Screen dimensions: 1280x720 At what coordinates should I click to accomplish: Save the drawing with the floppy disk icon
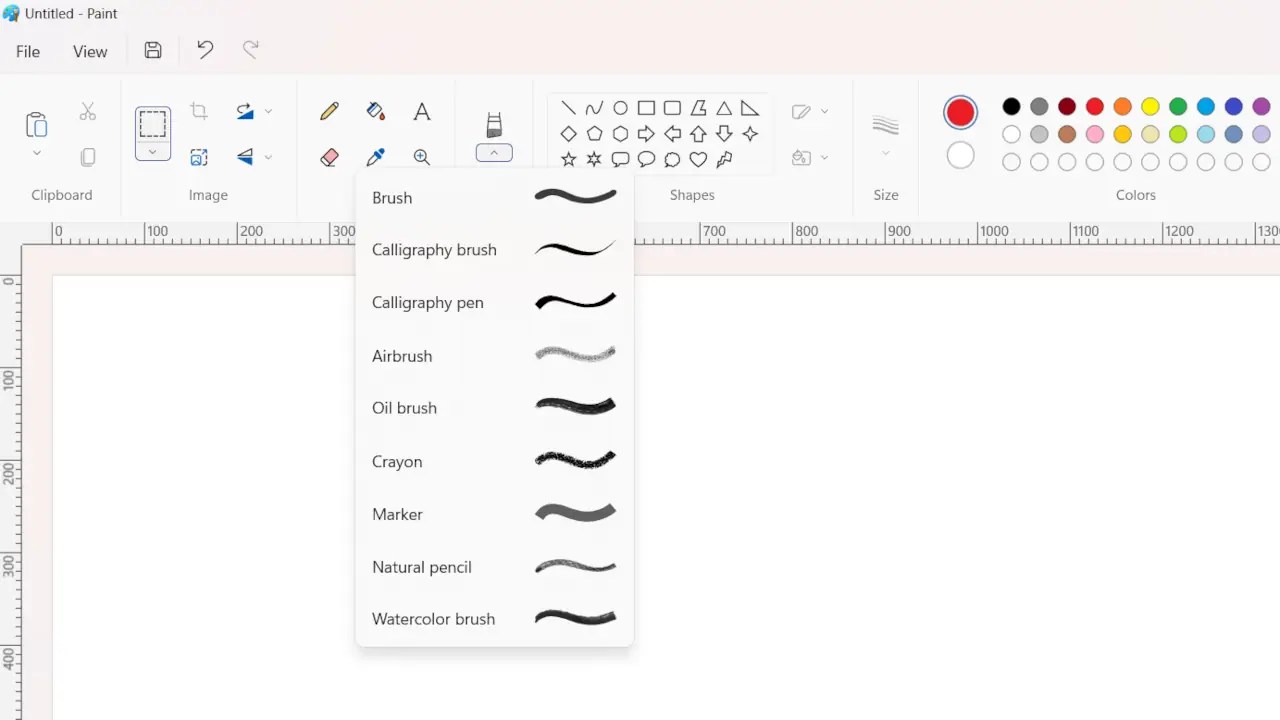click(153, 50)
